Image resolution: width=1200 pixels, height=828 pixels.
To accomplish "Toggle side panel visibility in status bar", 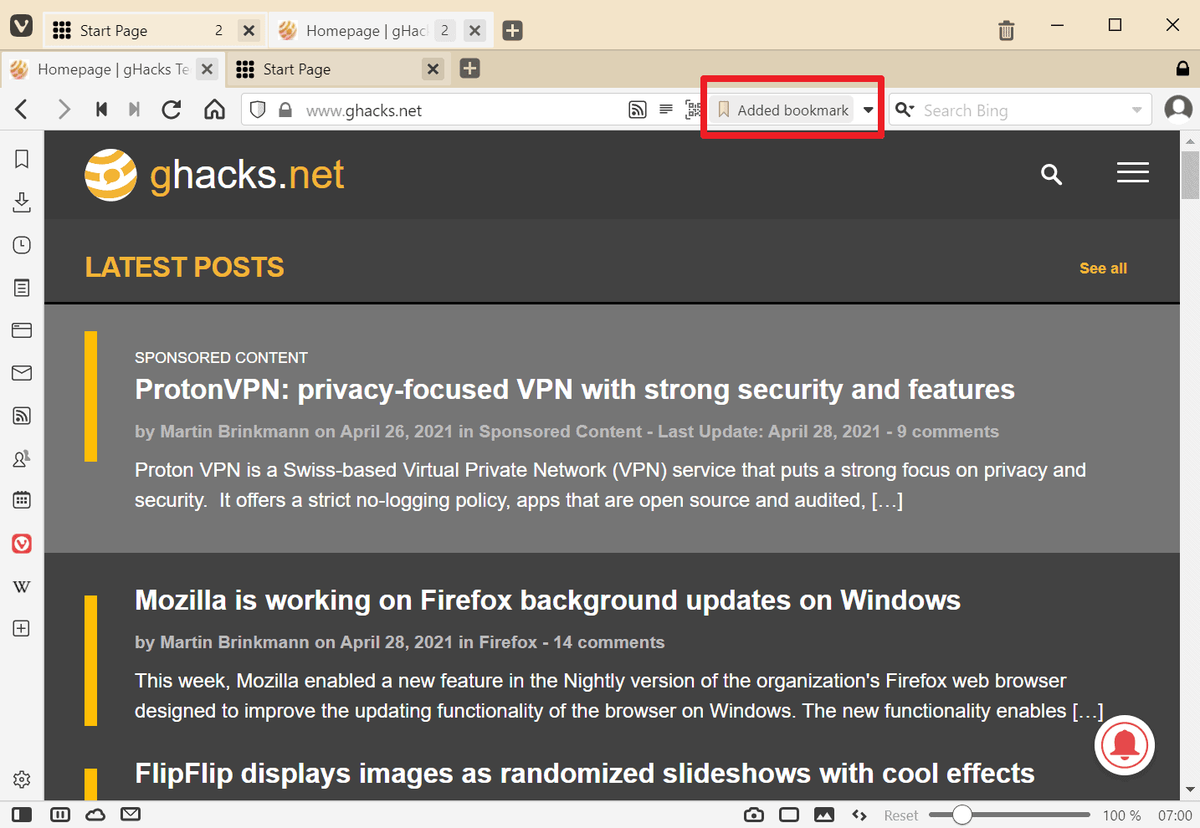I will click(22, 815).
